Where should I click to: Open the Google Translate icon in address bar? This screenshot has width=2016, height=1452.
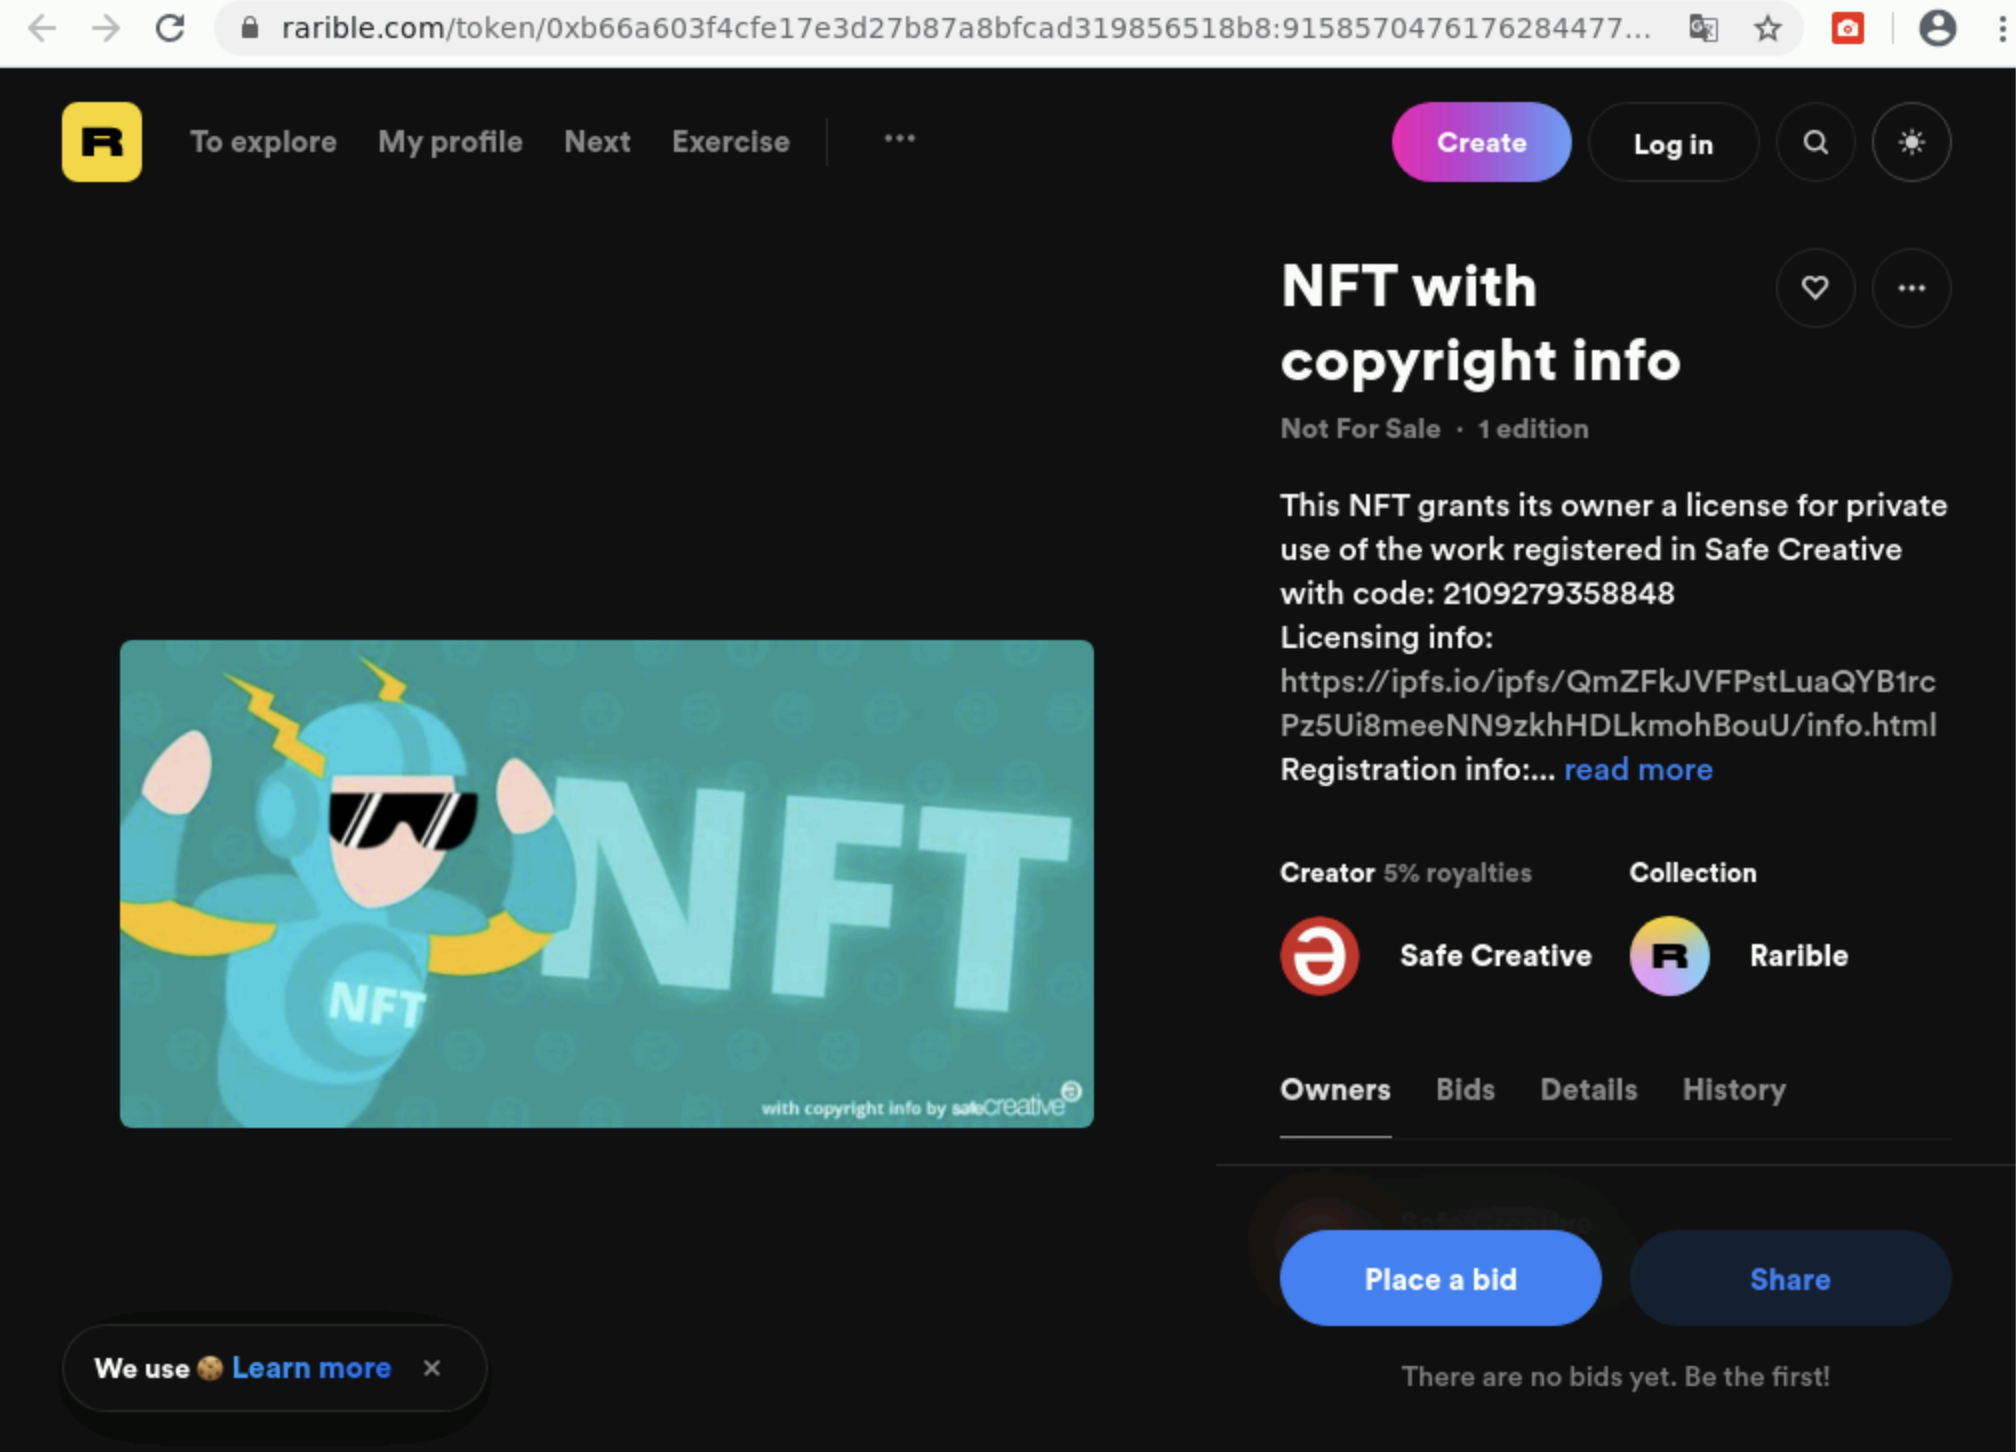(1704, 28)
